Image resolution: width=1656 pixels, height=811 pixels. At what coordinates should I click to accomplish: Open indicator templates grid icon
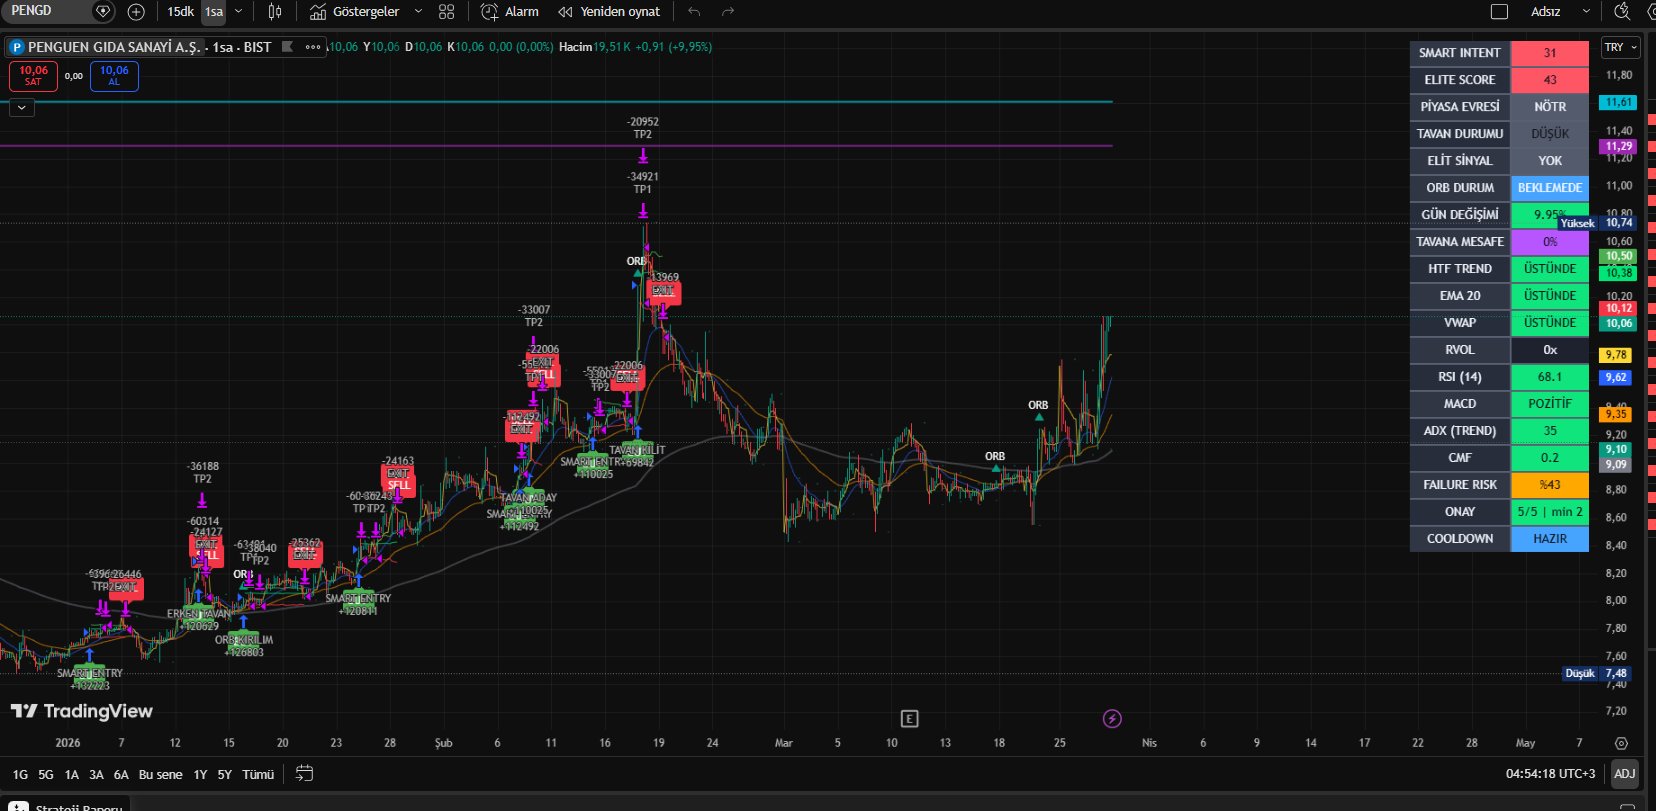447,12
